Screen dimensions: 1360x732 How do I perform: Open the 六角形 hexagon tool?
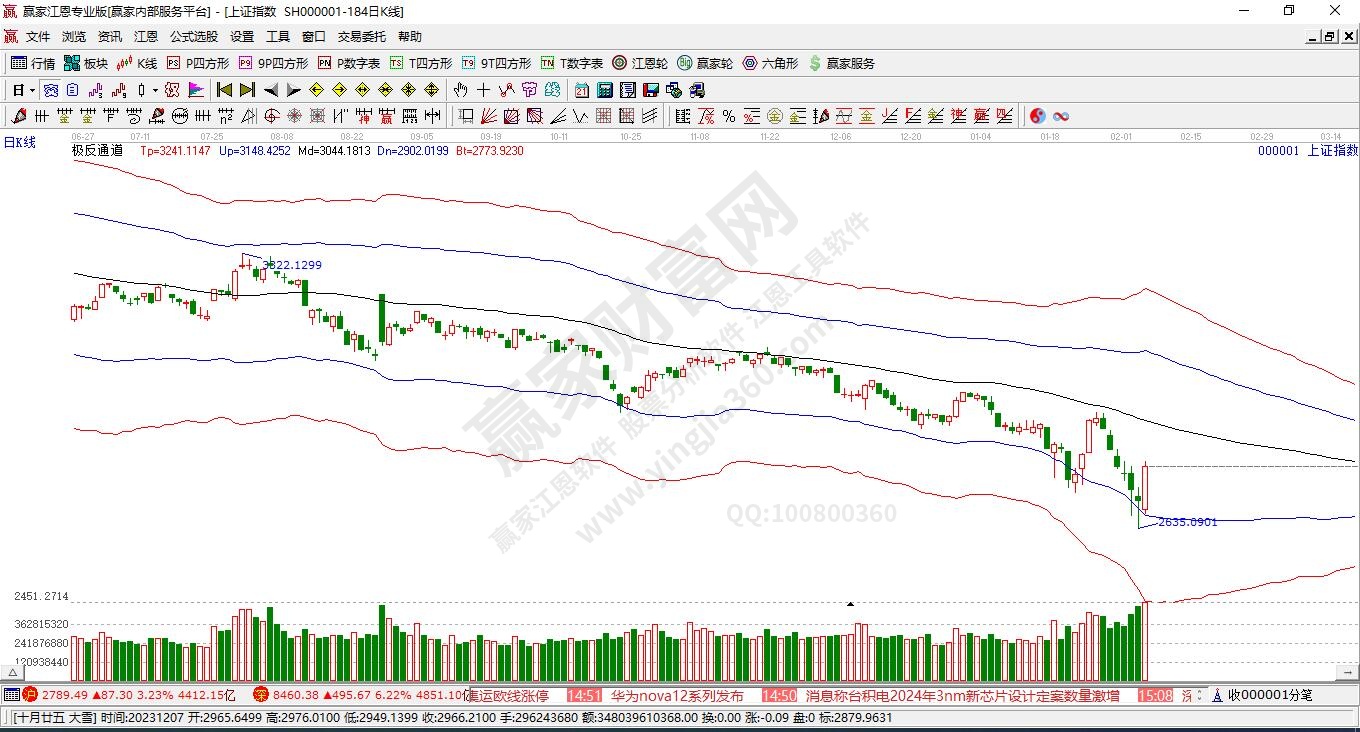(x=770, y=63)
